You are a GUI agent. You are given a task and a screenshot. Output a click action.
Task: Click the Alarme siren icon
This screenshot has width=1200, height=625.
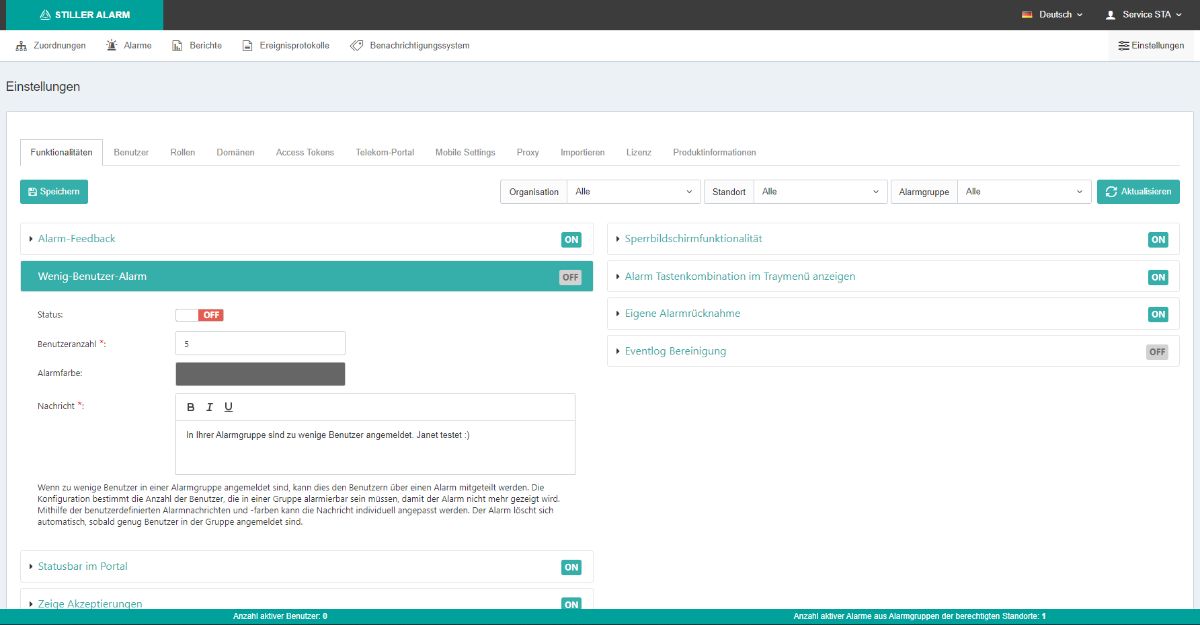pyautogui.click(x=111, y=46)
